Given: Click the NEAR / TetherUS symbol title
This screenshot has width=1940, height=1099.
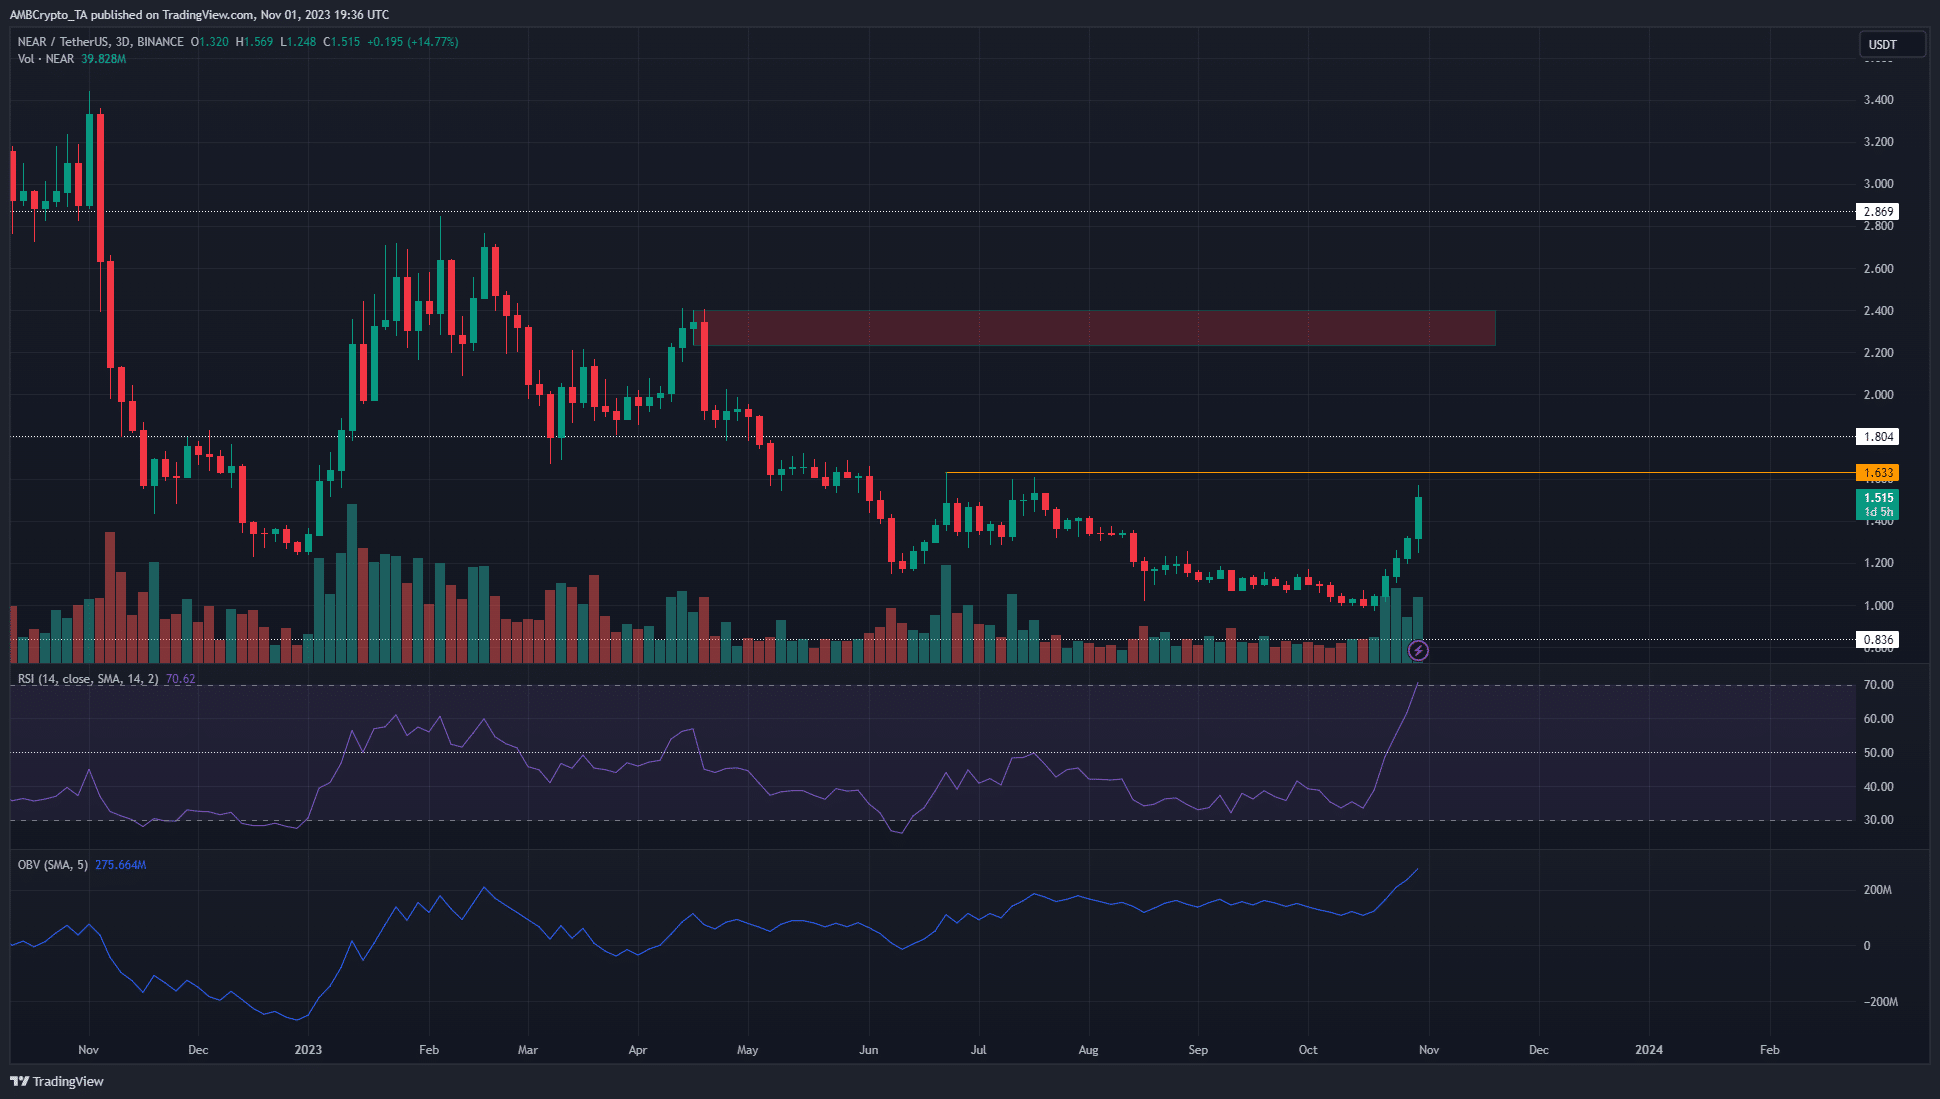Looking at the screenshot, I should tap(100, 42).
